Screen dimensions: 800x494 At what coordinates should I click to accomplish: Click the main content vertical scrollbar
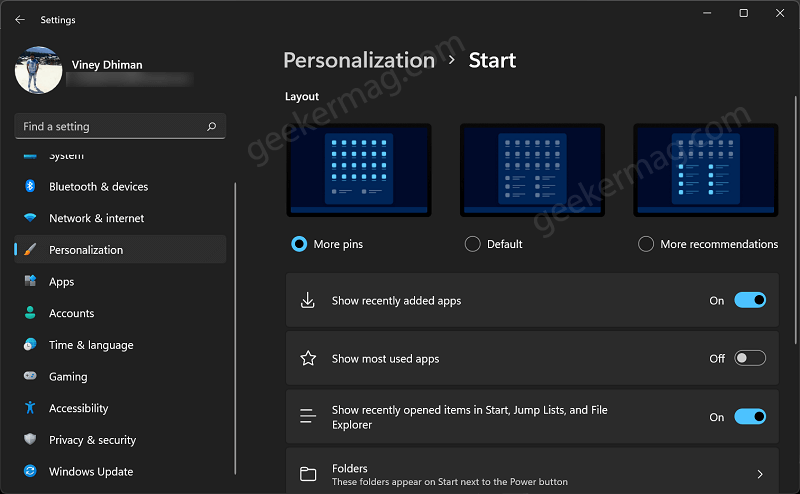[795, 219]
